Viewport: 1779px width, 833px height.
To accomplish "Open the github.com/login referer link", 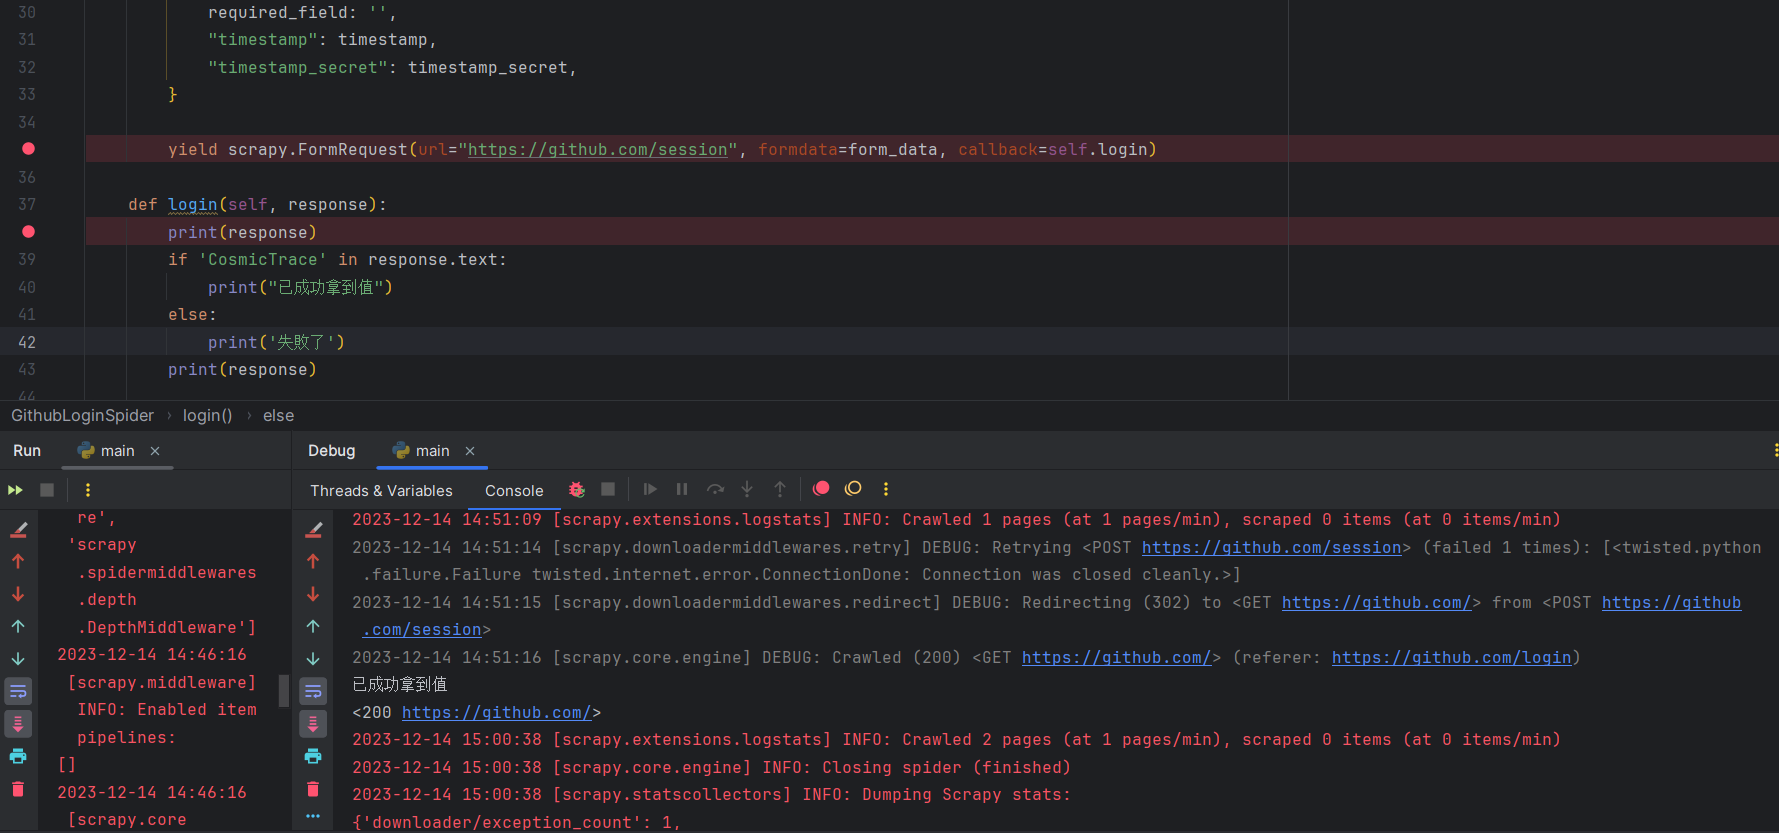I will (1452, 658).
